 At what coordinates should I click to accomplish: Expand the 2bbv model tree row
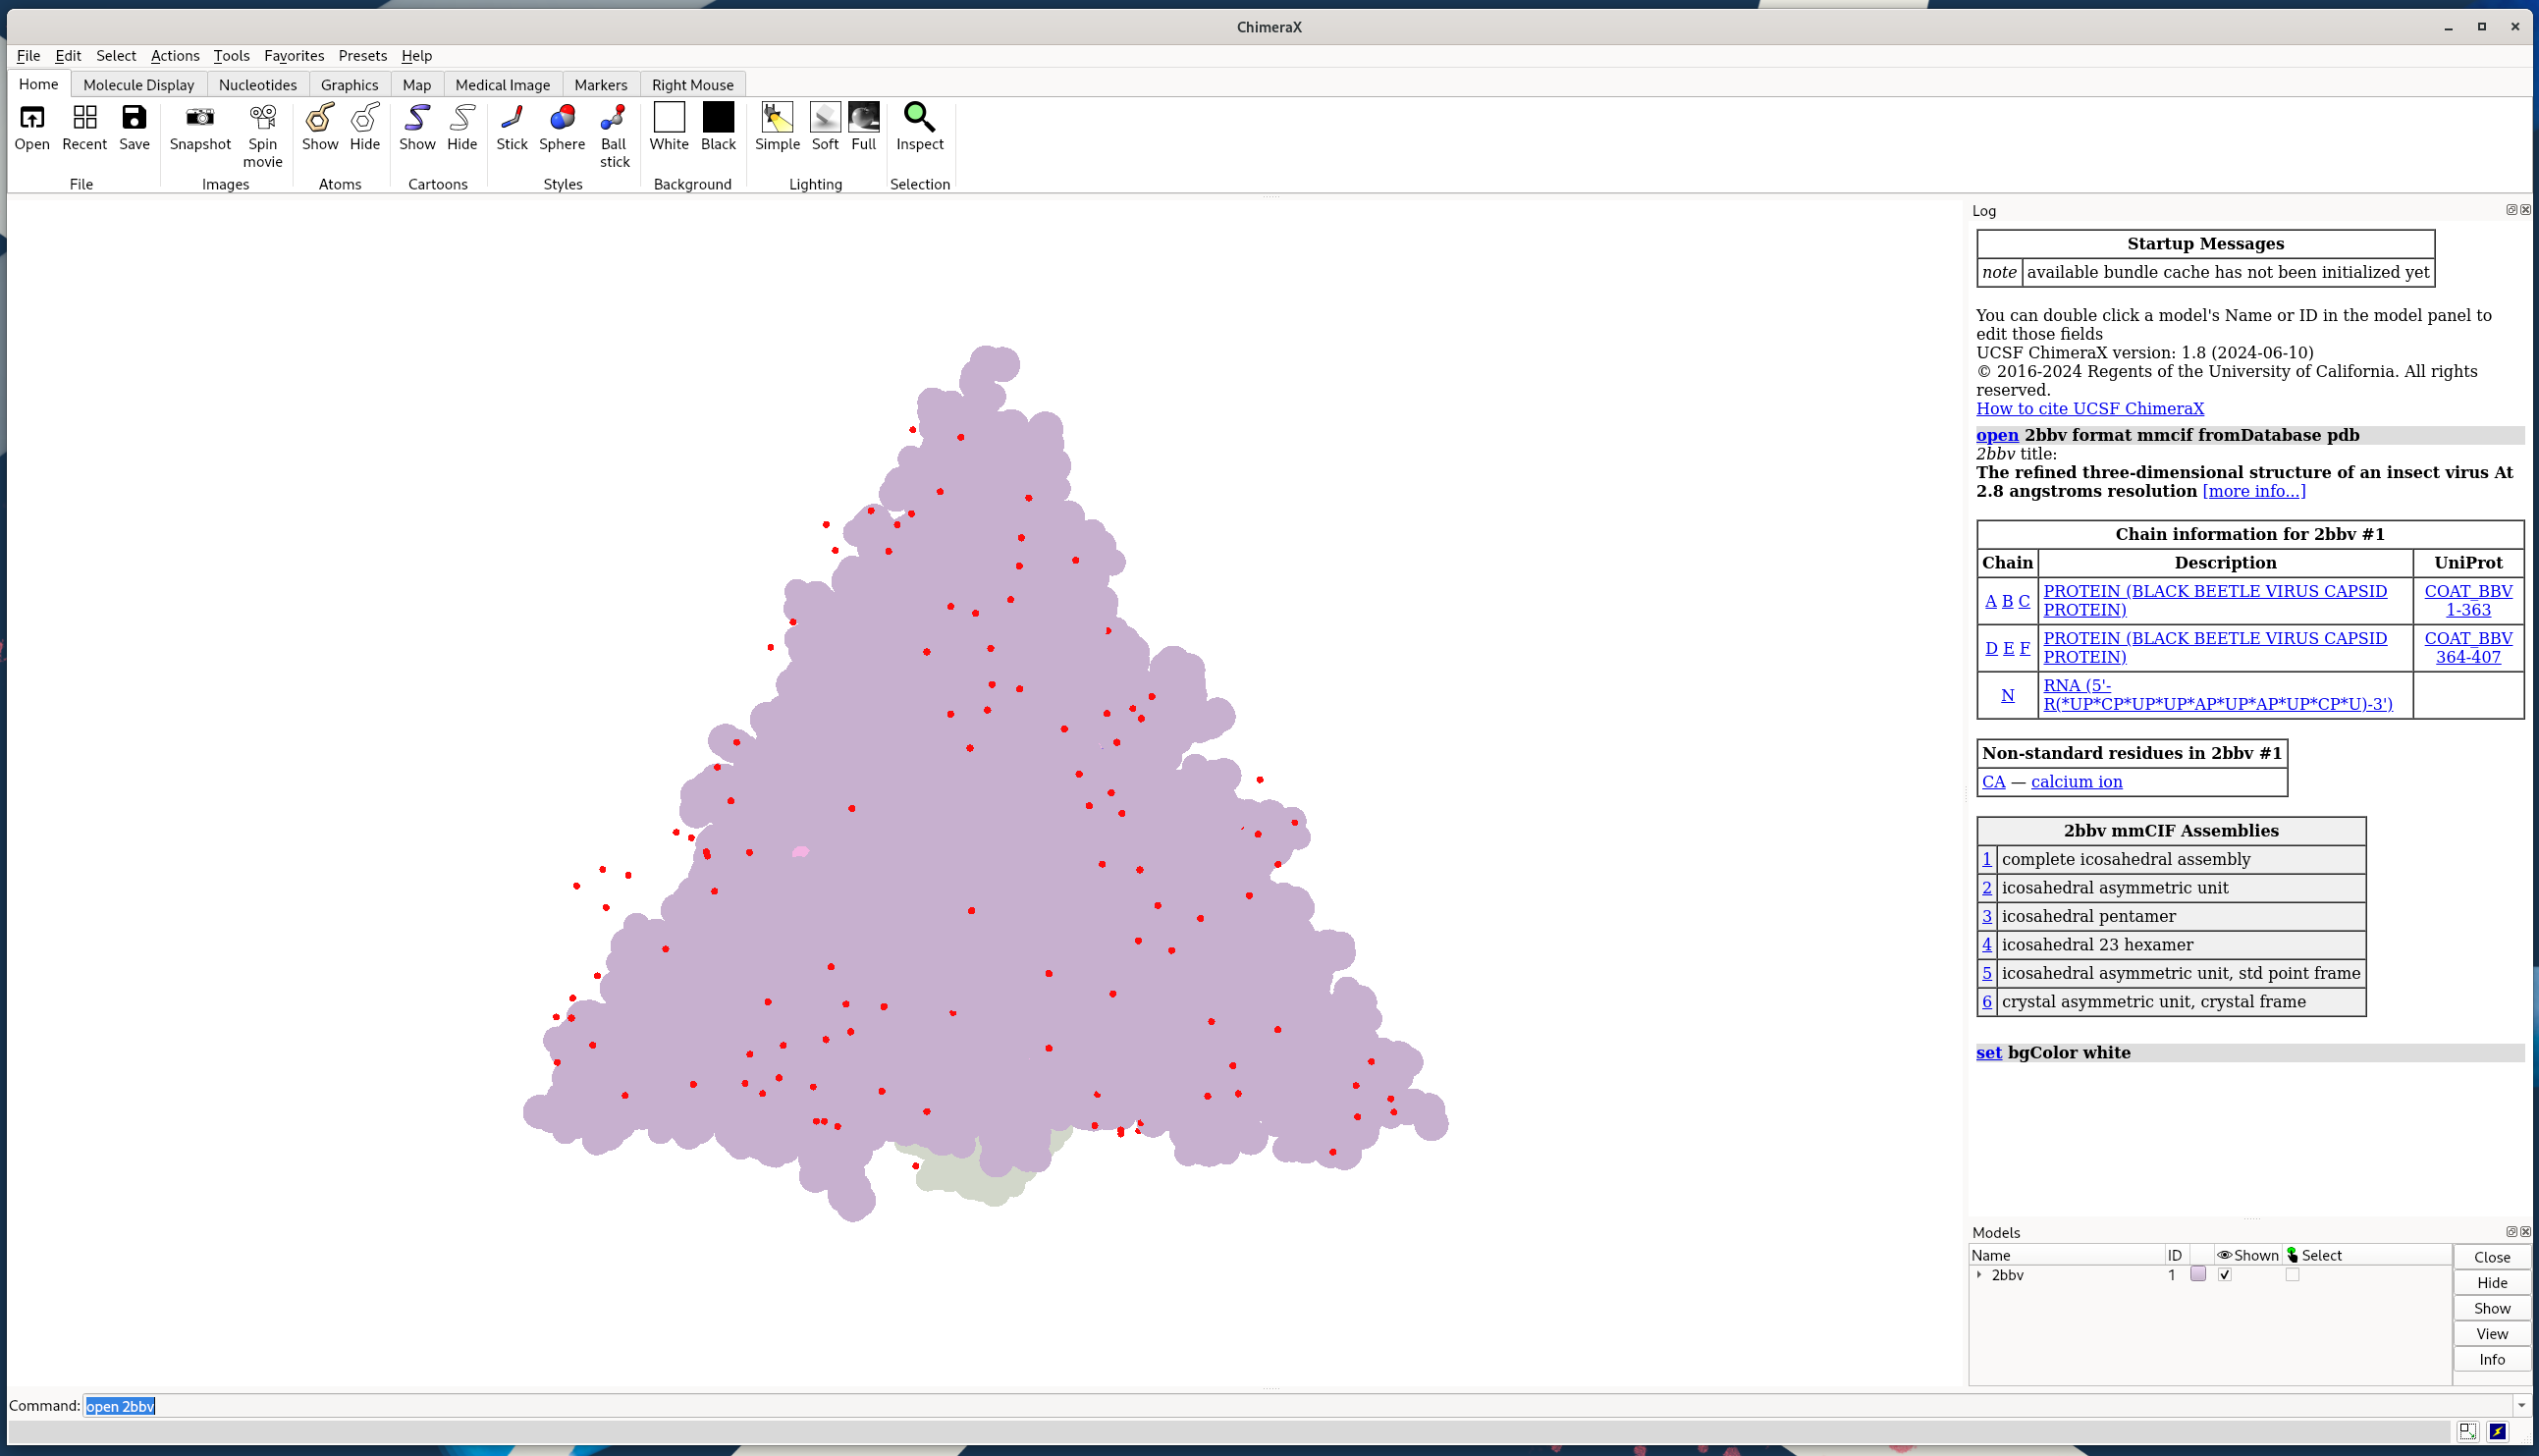tap(1979, 1275)
